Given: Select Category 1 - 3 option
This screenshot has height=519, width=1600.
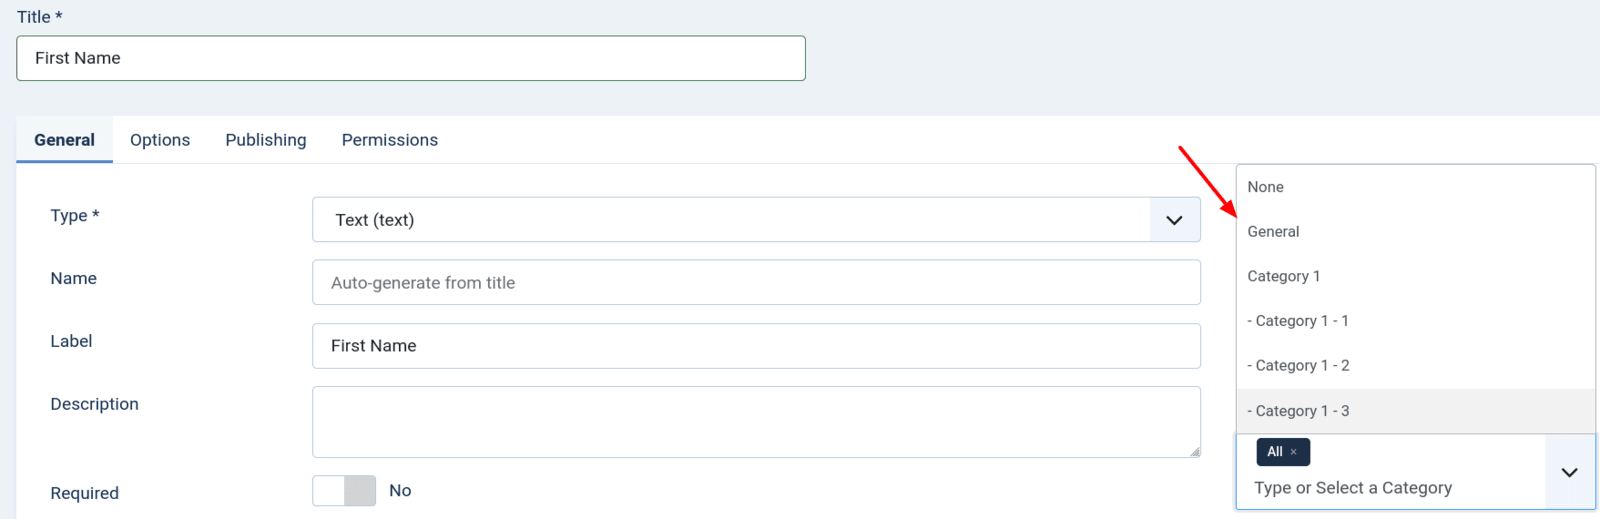Looking at the screenshot, I should (1298, 411).
